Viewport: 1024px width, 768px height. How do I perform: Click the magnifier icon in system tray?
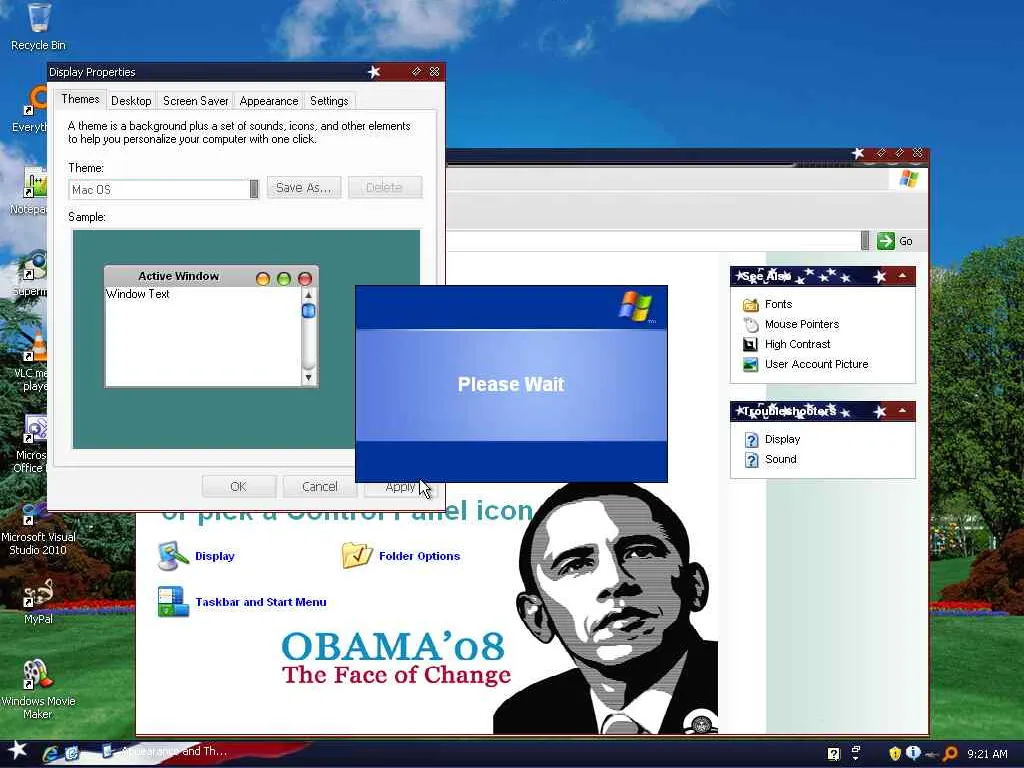point(950,754)
